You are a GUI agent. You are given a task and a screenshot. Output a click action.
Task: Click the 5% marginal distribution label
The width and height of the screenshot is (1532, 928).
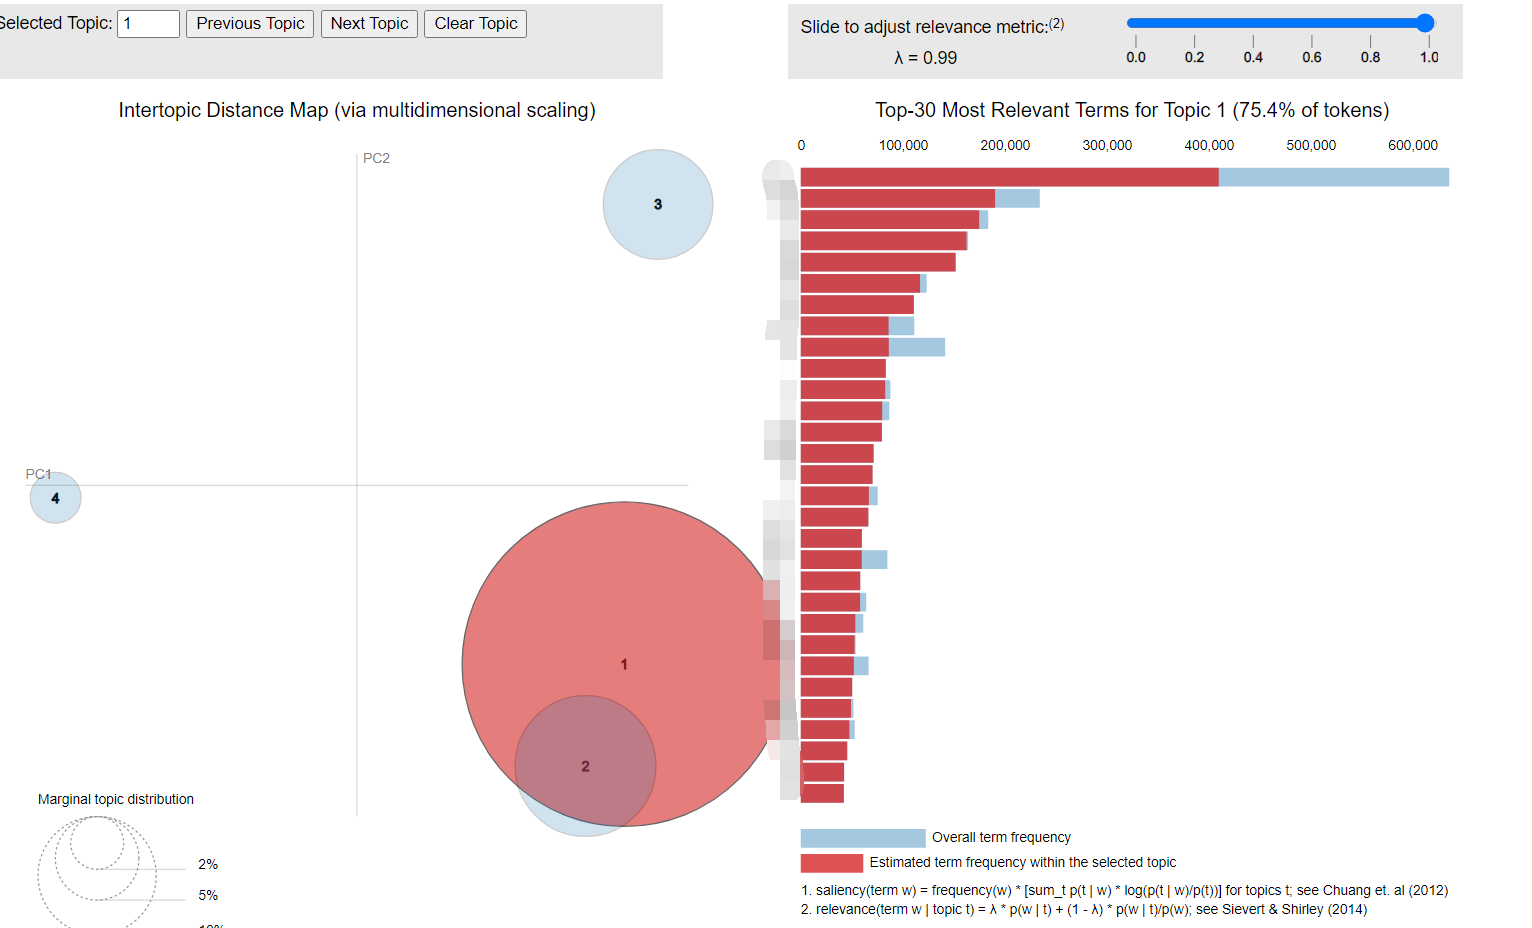[x=208, y=895]
